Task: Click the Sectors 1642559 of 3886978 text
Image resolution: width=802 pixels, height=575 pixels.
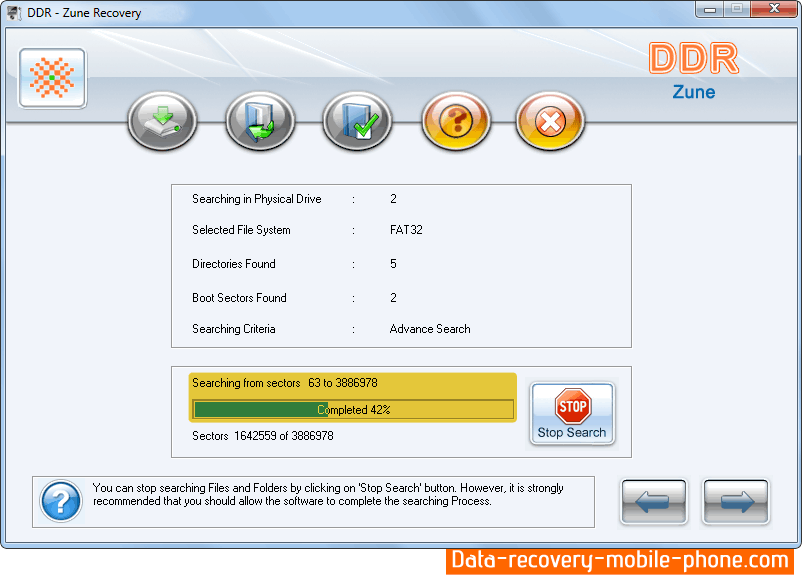Action: click(263, 436)
